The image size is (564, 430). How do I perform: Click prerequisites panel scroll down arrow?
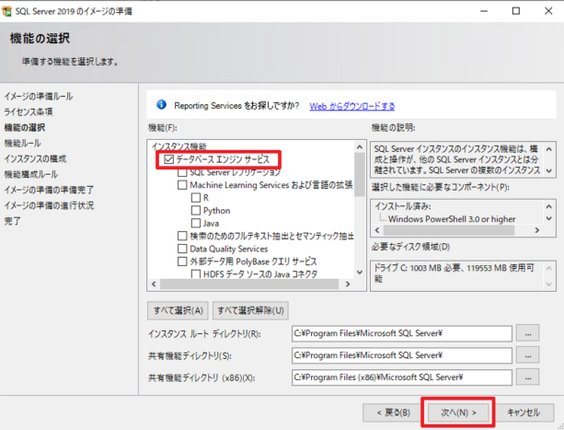[549, 218]
